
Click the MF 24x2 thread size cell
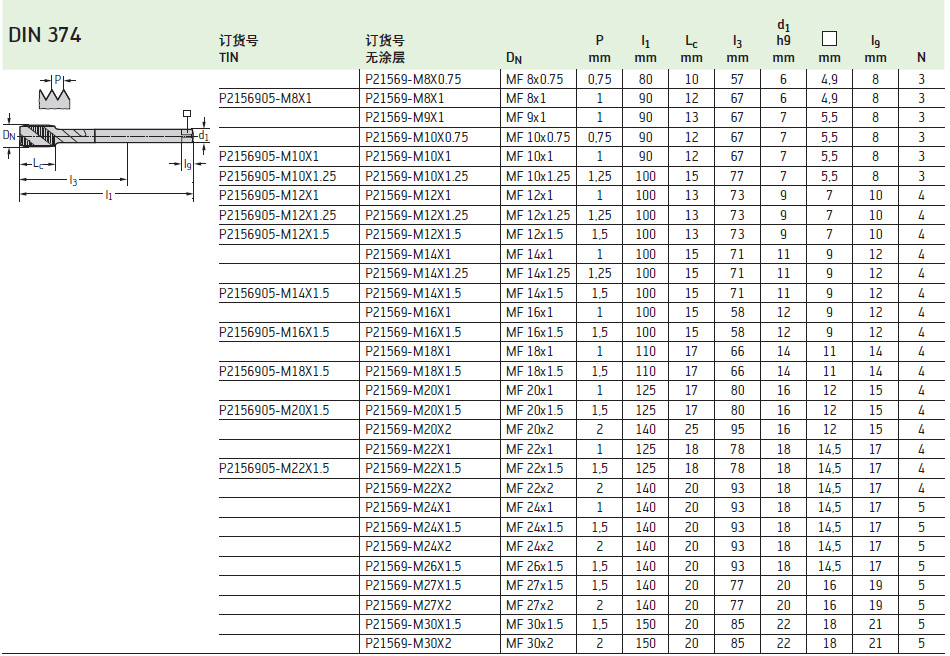[x=530, y=547]
